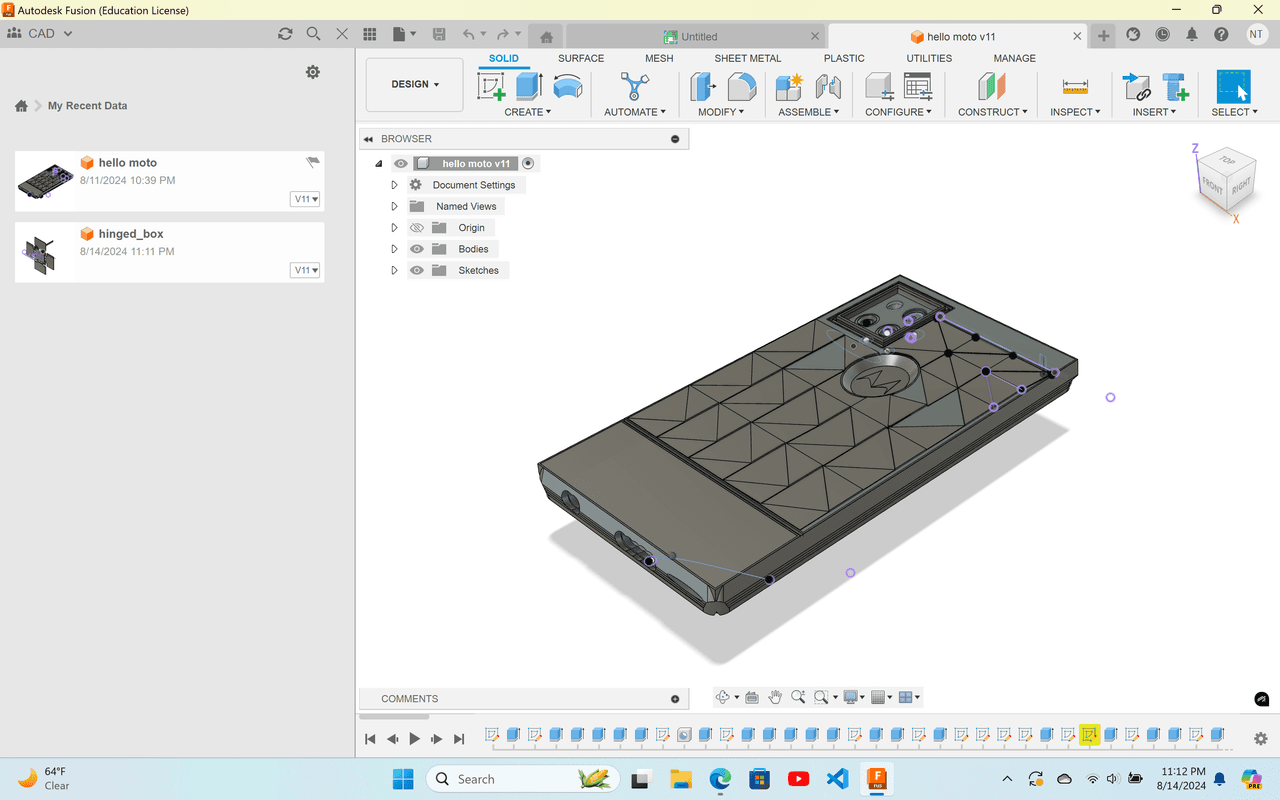This screenshot has width=1280, height=800.
Task: Switch to the SURFACE tab
Action: [x=581, y=58]
